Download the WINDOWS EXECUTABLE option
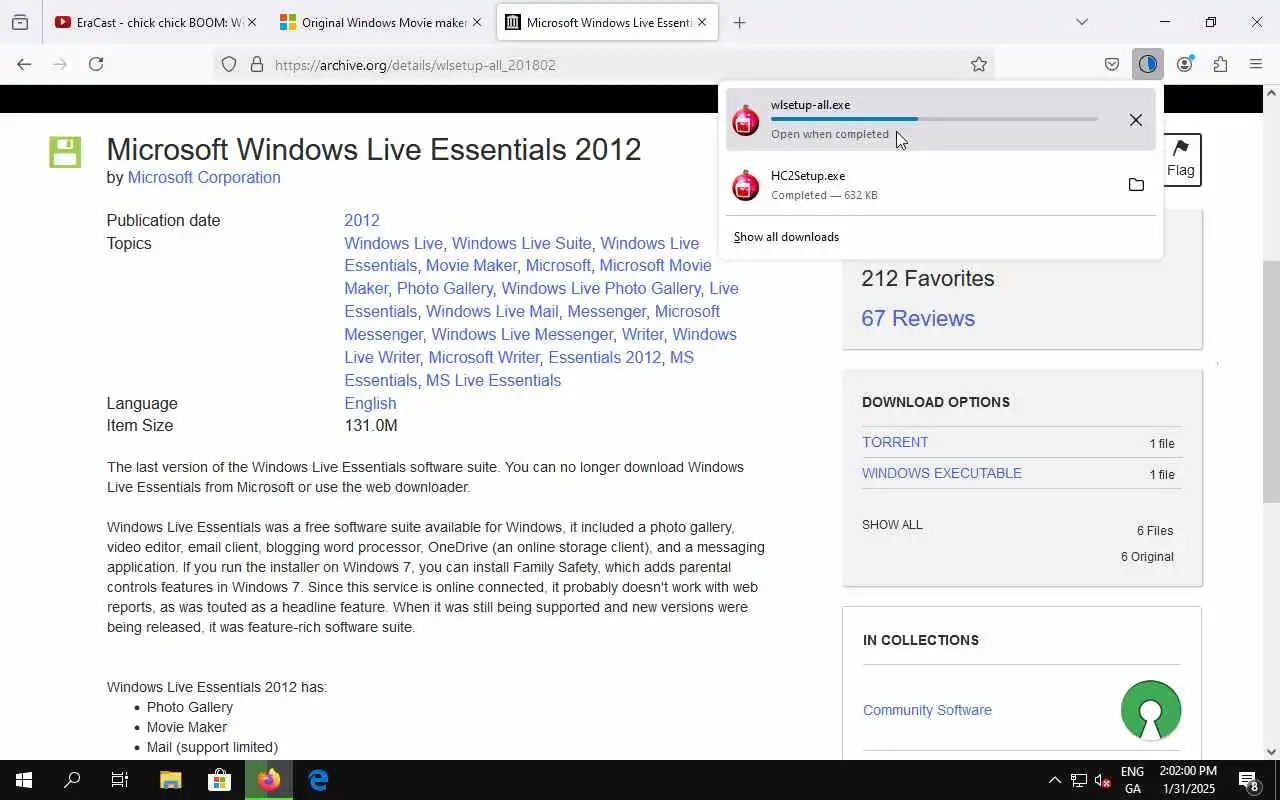The height and width of the screenshot is (800, 1280). point(942,473)
